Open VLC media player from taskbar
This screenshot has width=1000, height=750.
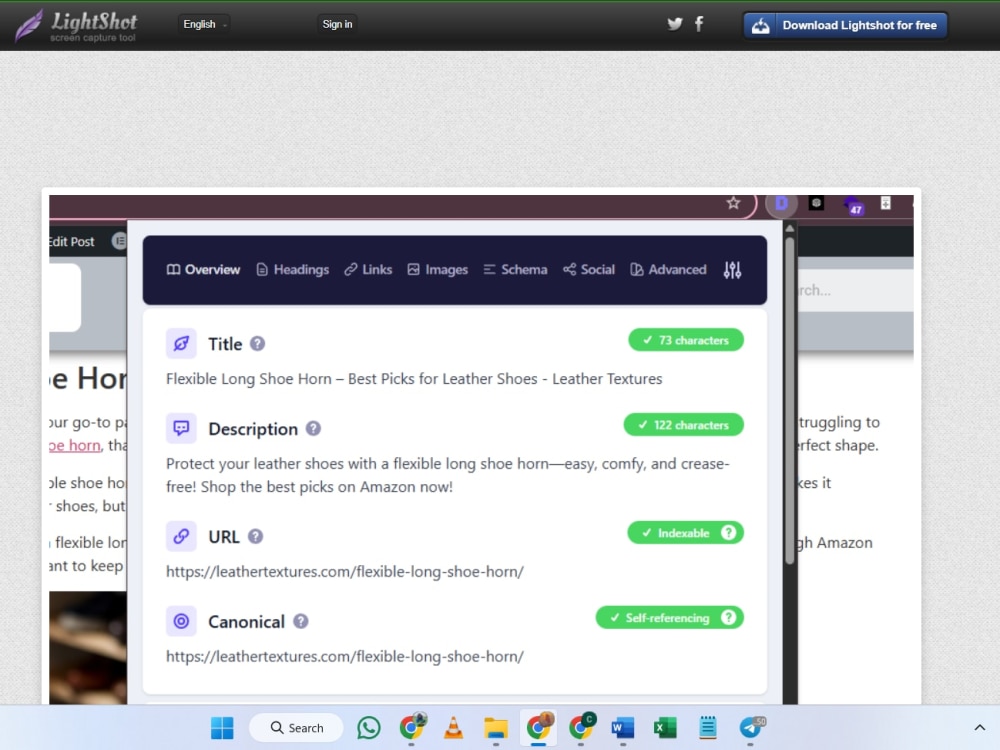[453, 728]
